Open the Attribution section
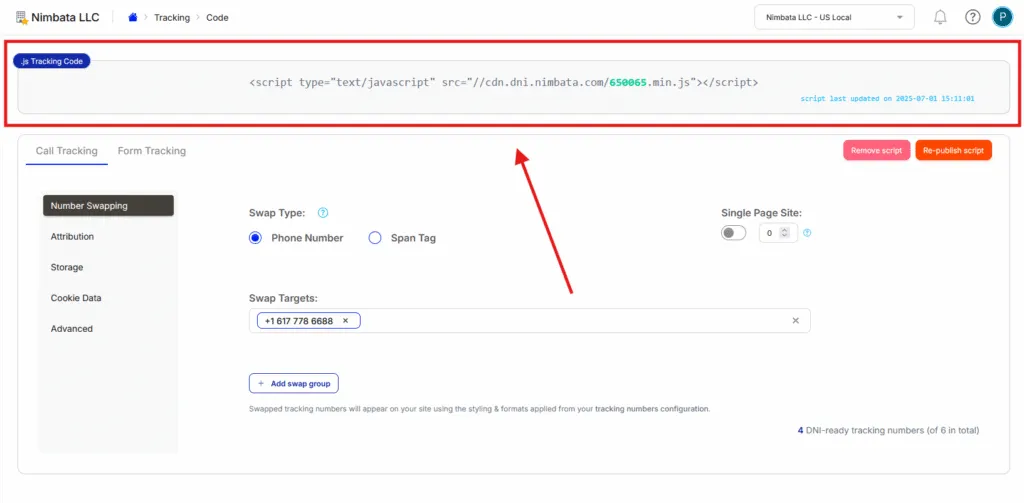This screenshot has height=503, width=1024. 72,236
